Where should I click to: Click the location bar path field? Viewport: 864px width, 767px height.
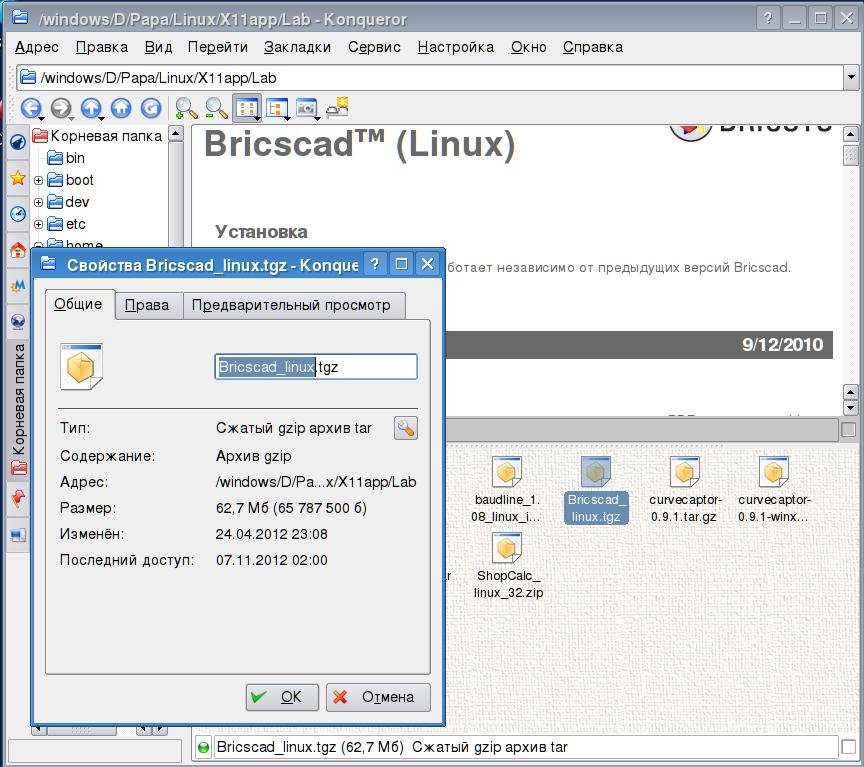[430, 78]
